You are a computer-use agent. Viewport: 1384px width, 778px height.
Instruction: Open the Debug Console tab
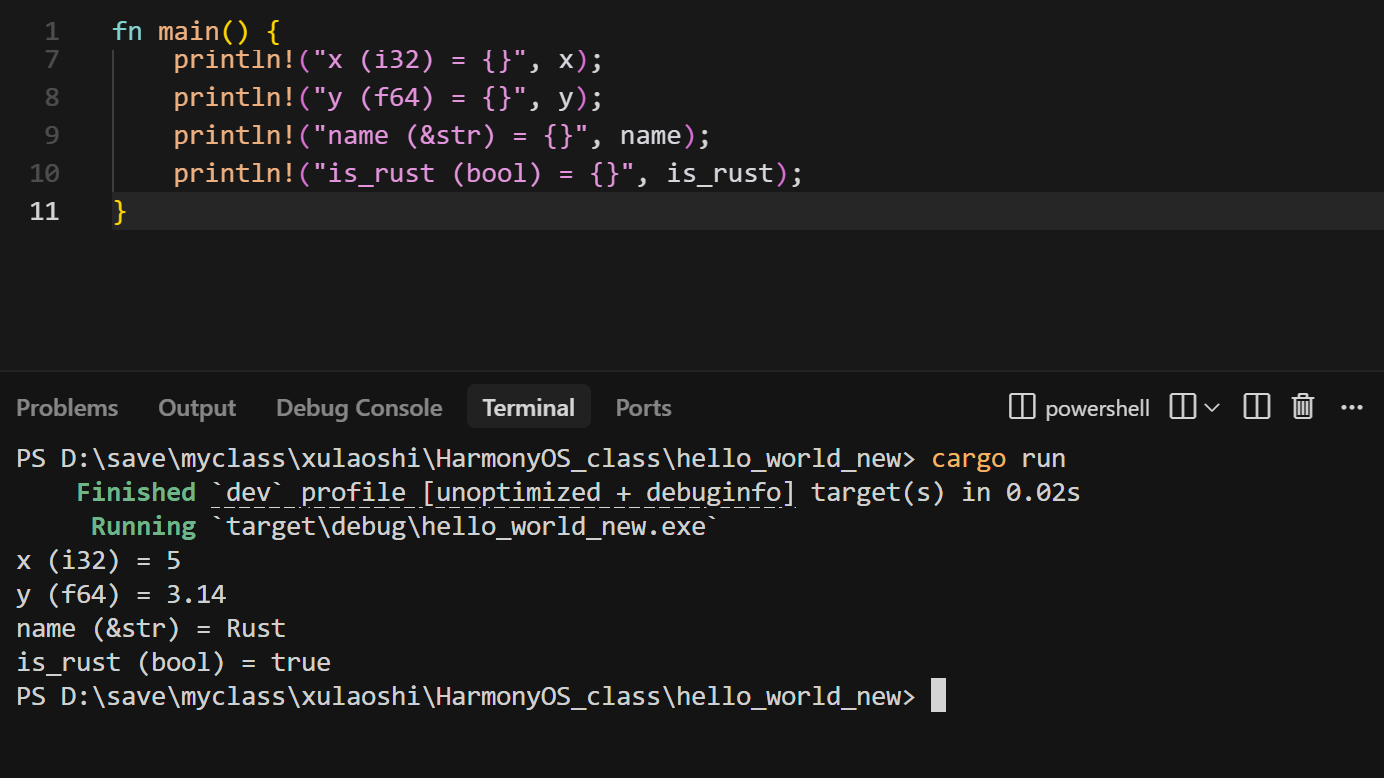359,408
